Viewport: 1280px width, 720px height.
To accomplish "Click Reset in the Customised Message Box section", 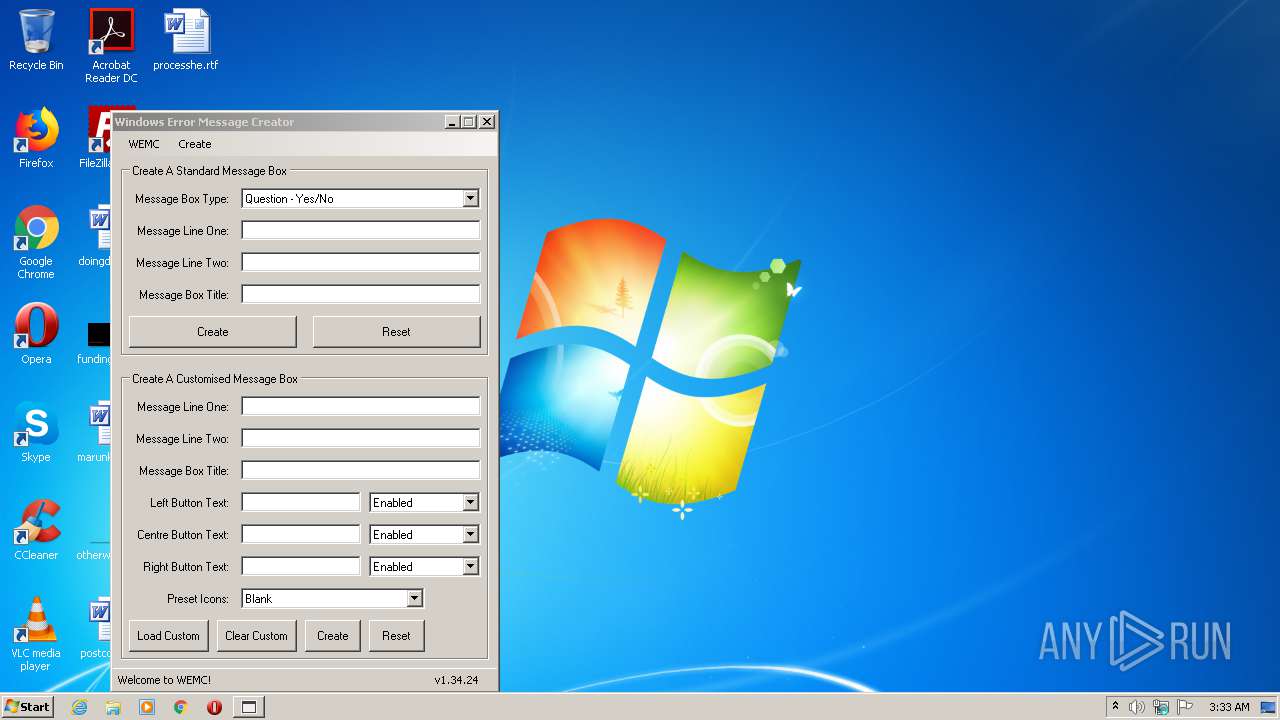I will point(396,636).
